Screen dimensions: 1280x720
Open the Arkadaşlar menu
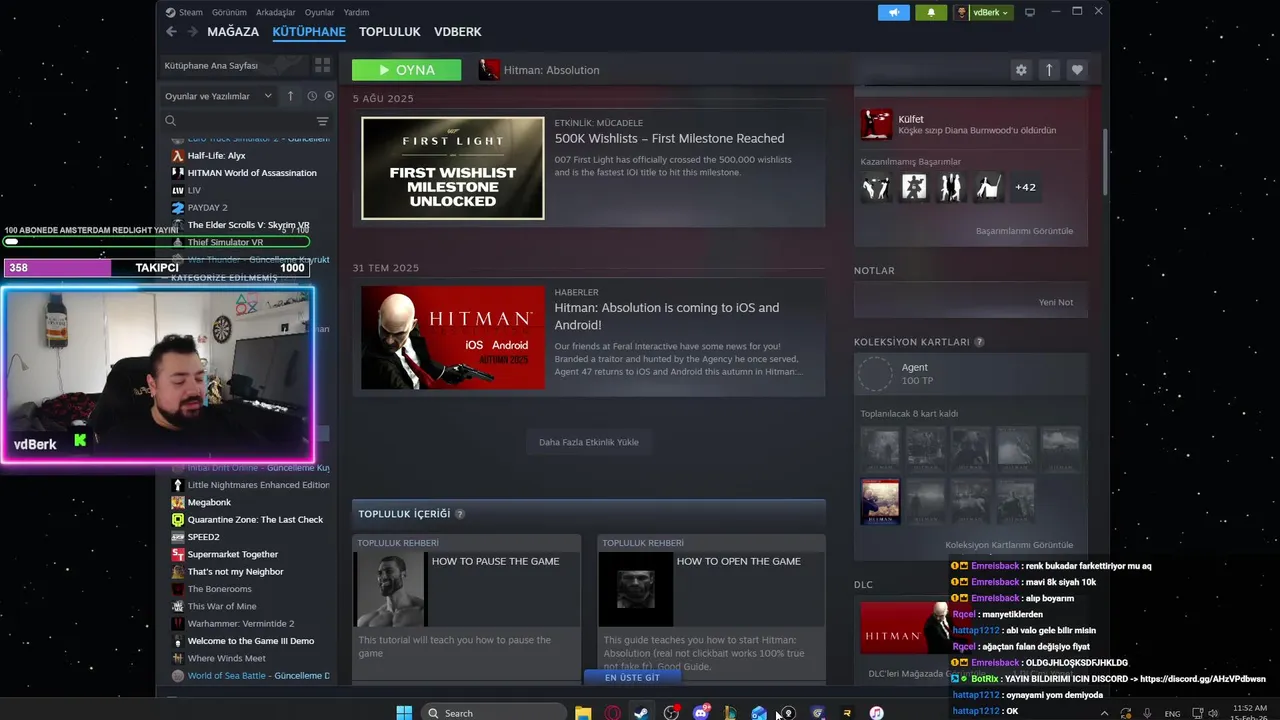(x=275, y=12)
